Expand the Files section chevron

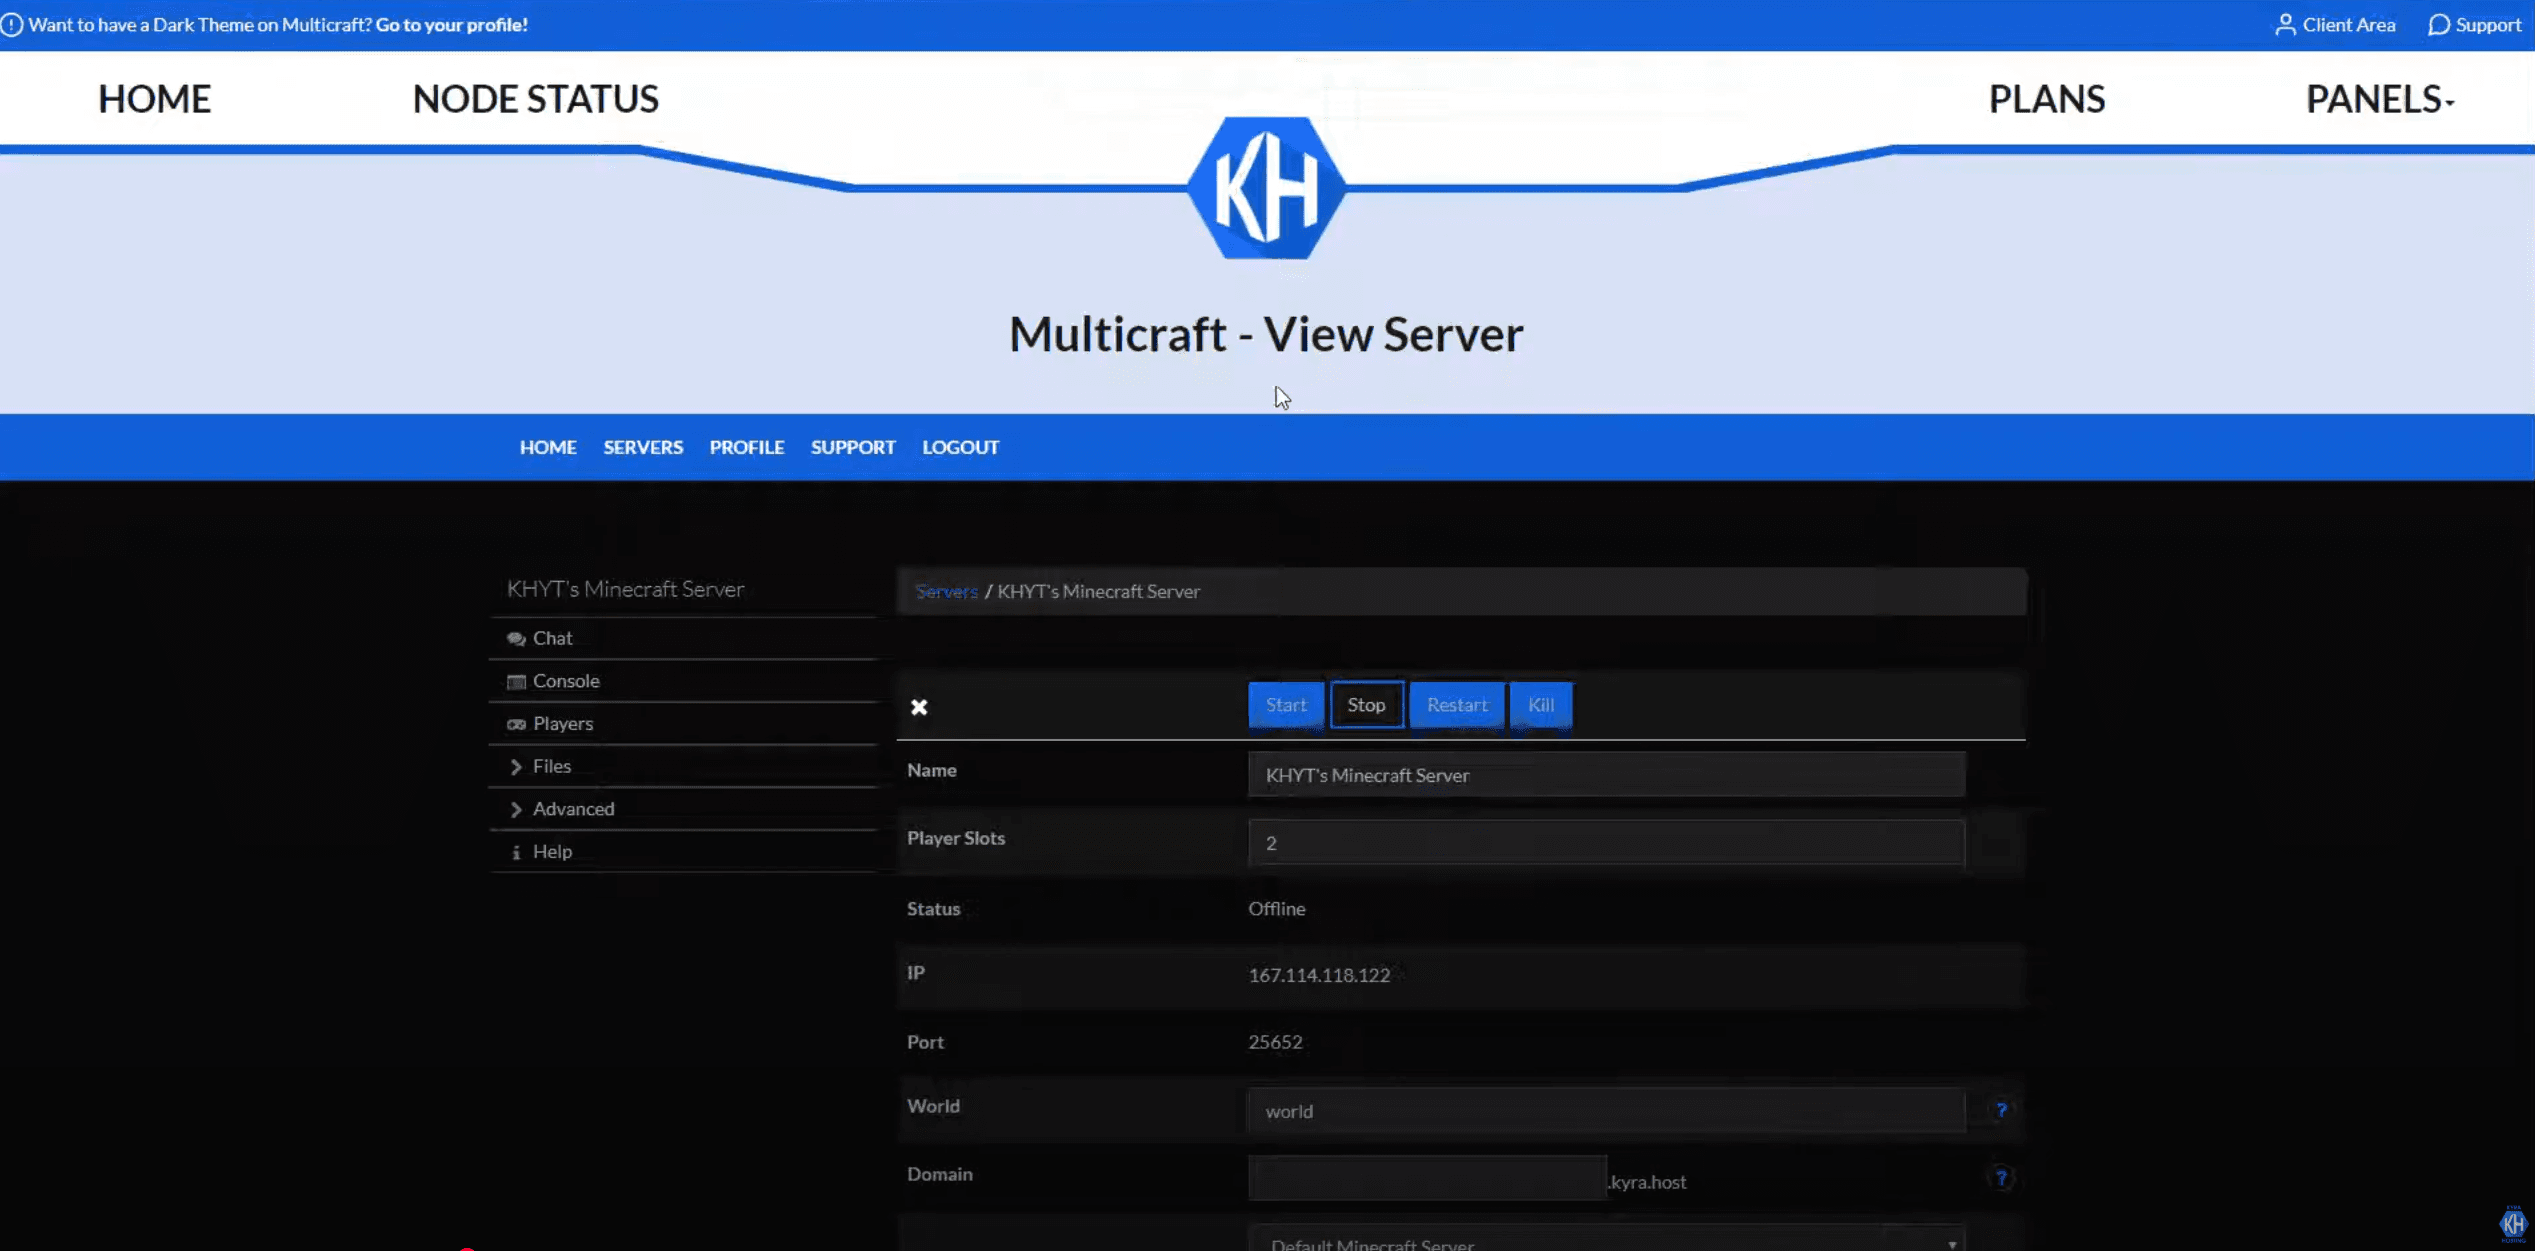coord(516,767)
